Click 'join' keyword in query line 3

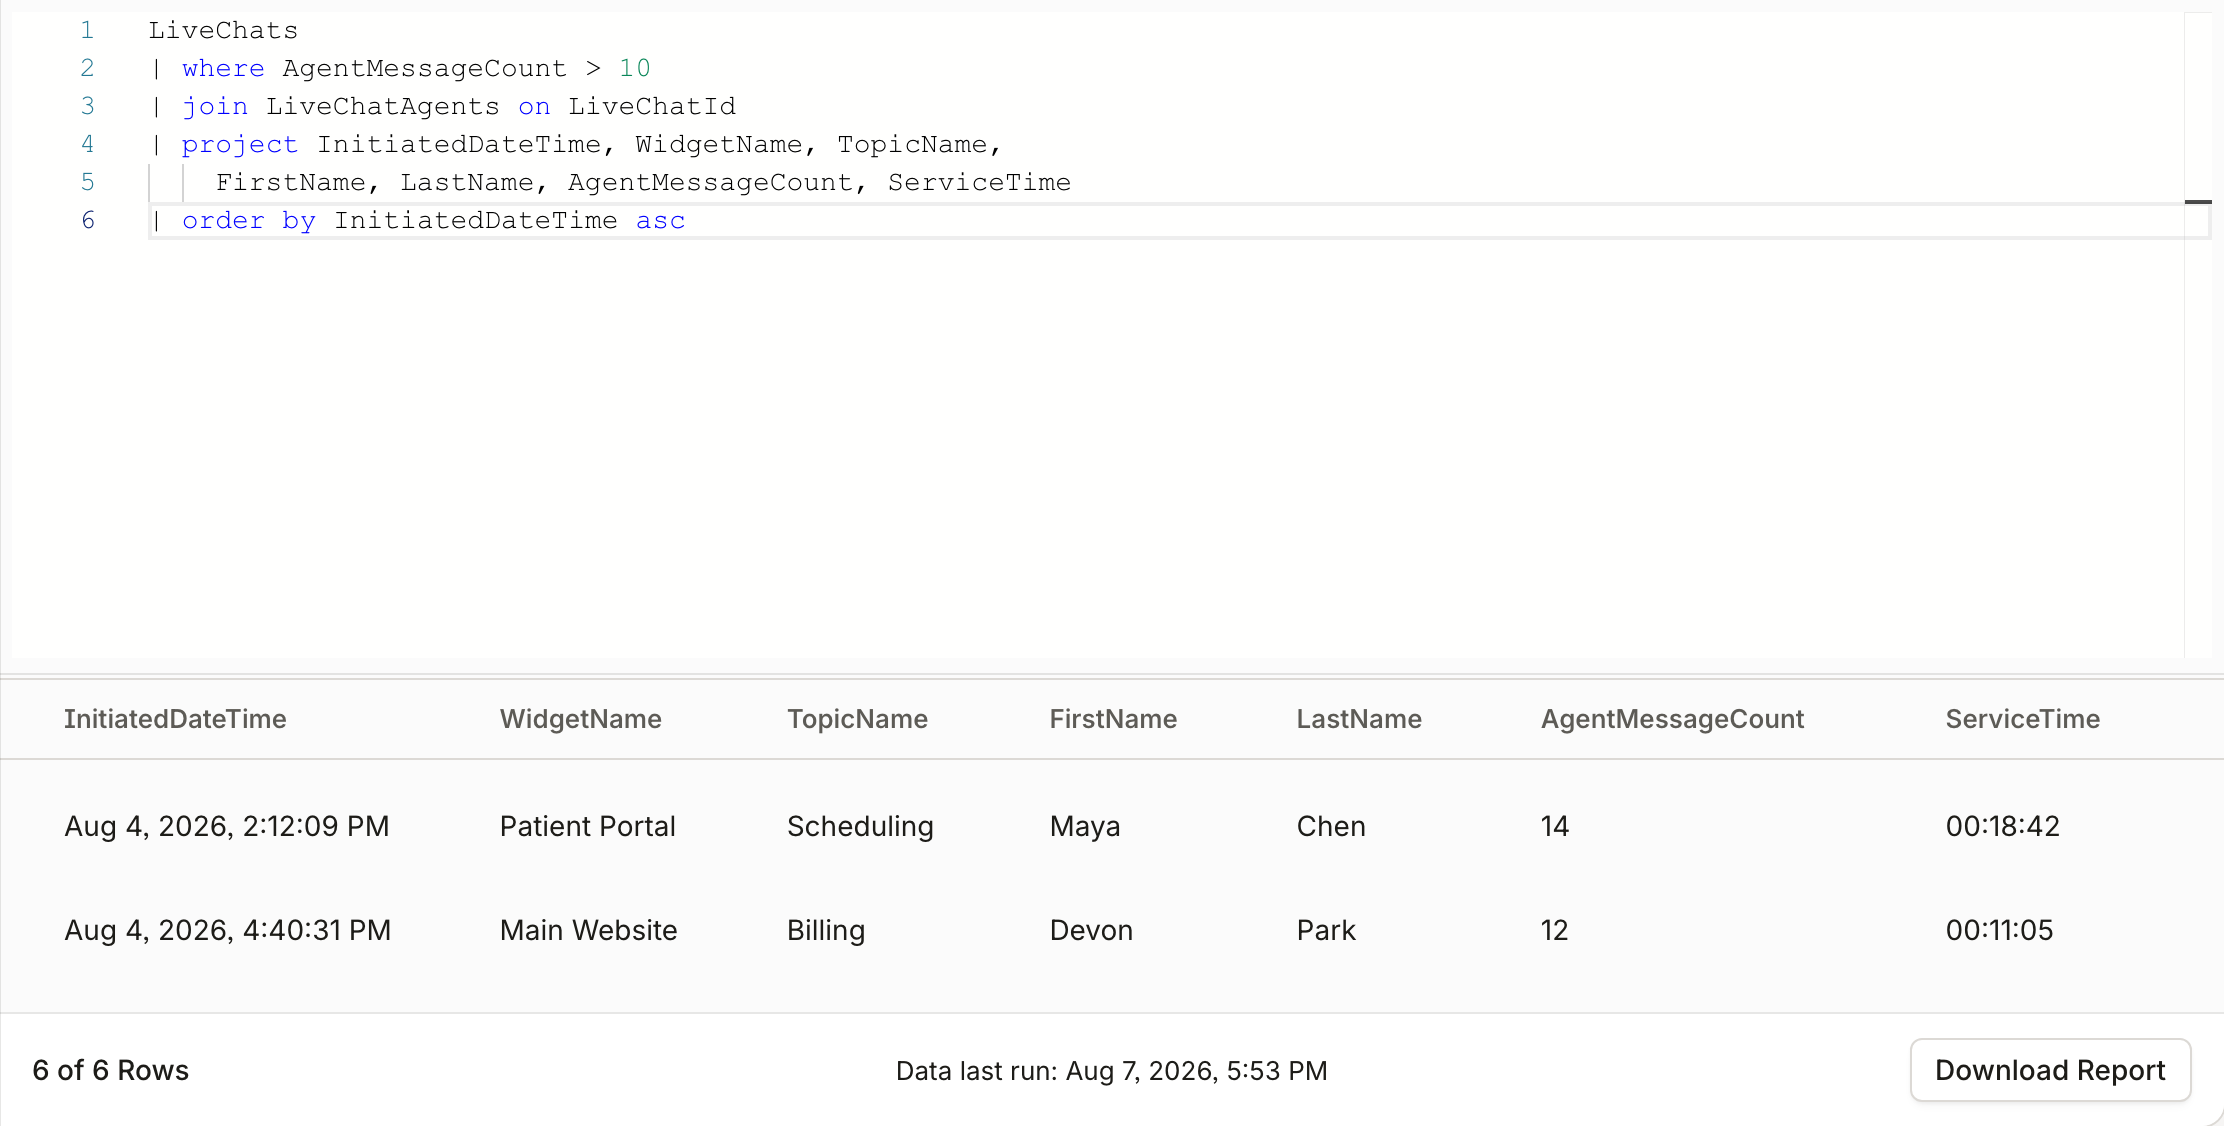215,107
